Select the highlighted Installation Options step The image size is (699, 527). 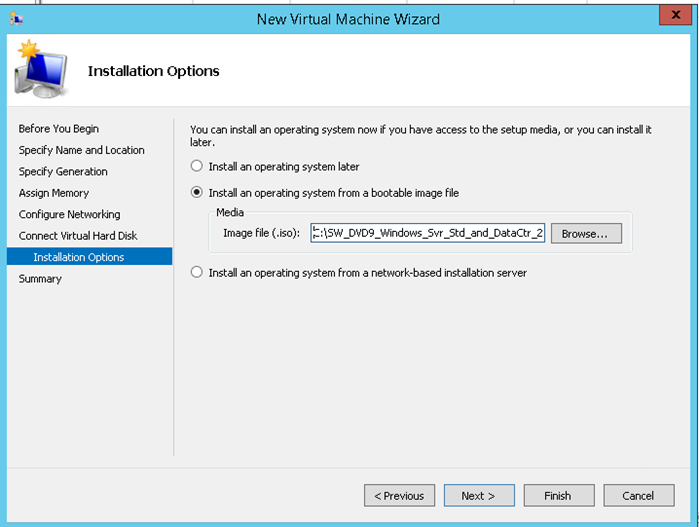[x=90, y=257]
